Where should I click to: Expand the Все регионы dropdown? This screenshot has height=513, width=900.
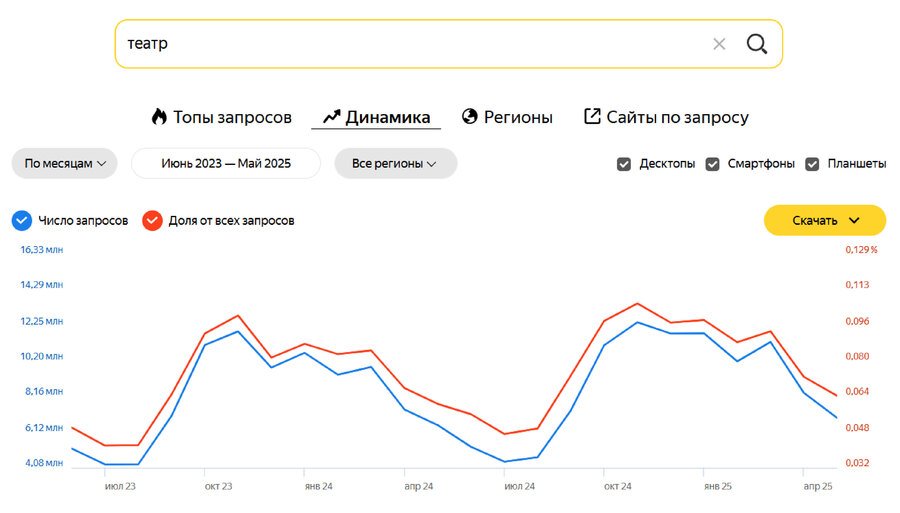coord(395,163)
